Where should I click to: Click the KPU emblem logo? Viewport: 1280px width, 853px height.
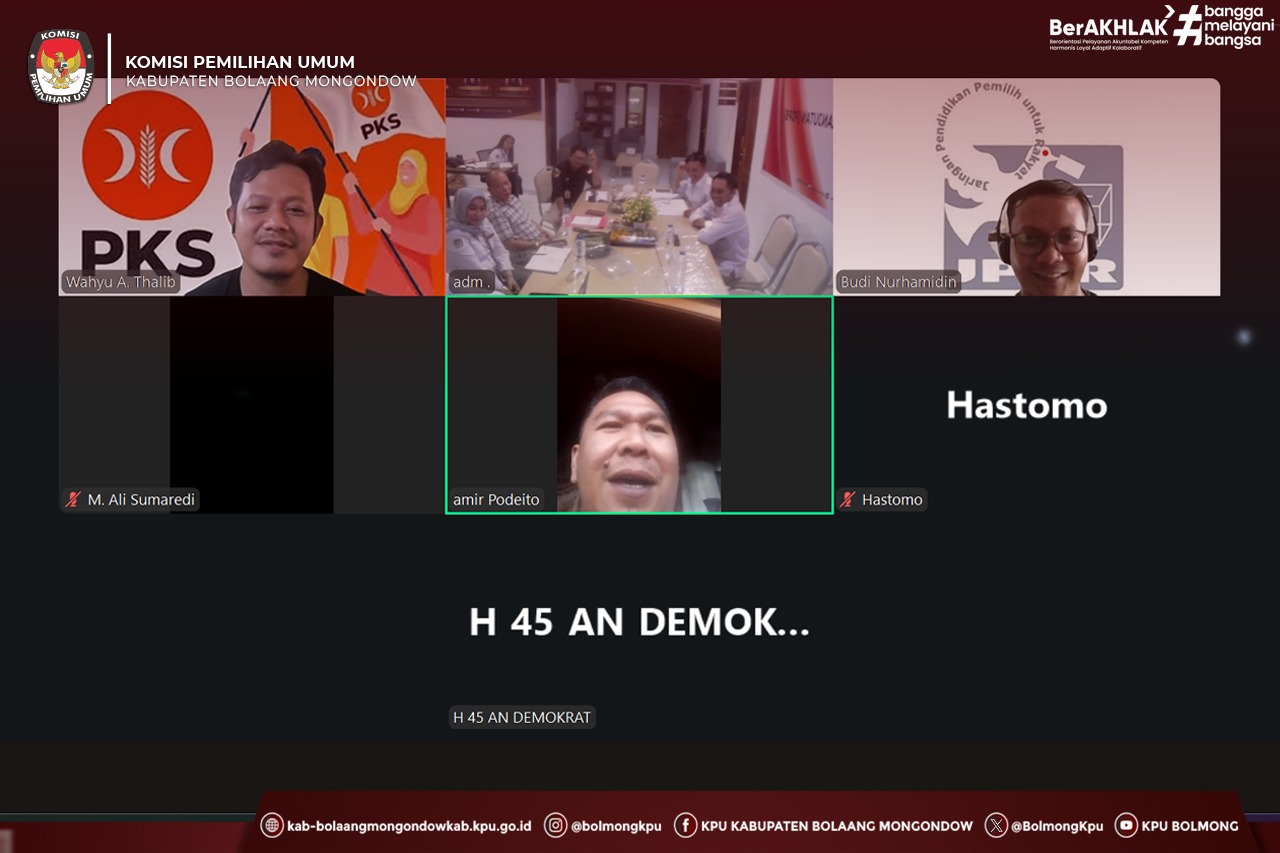[x=61, y=67]
